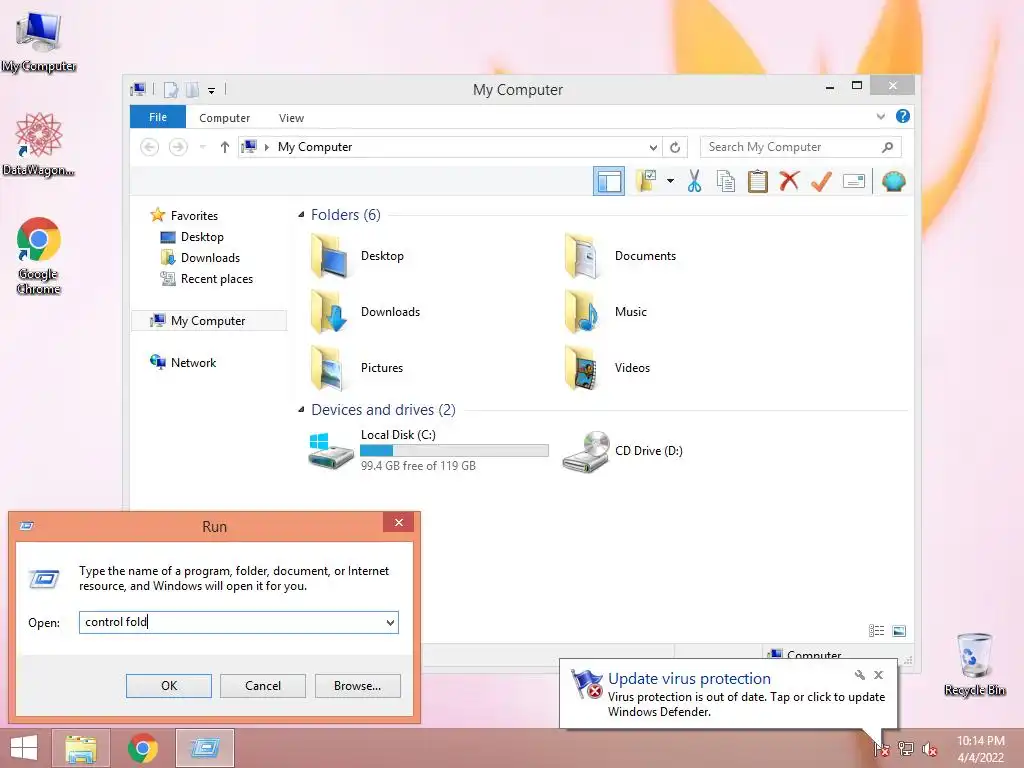
Task: Select Favorites in navigation pane
Action: click(x=194, y=216)
